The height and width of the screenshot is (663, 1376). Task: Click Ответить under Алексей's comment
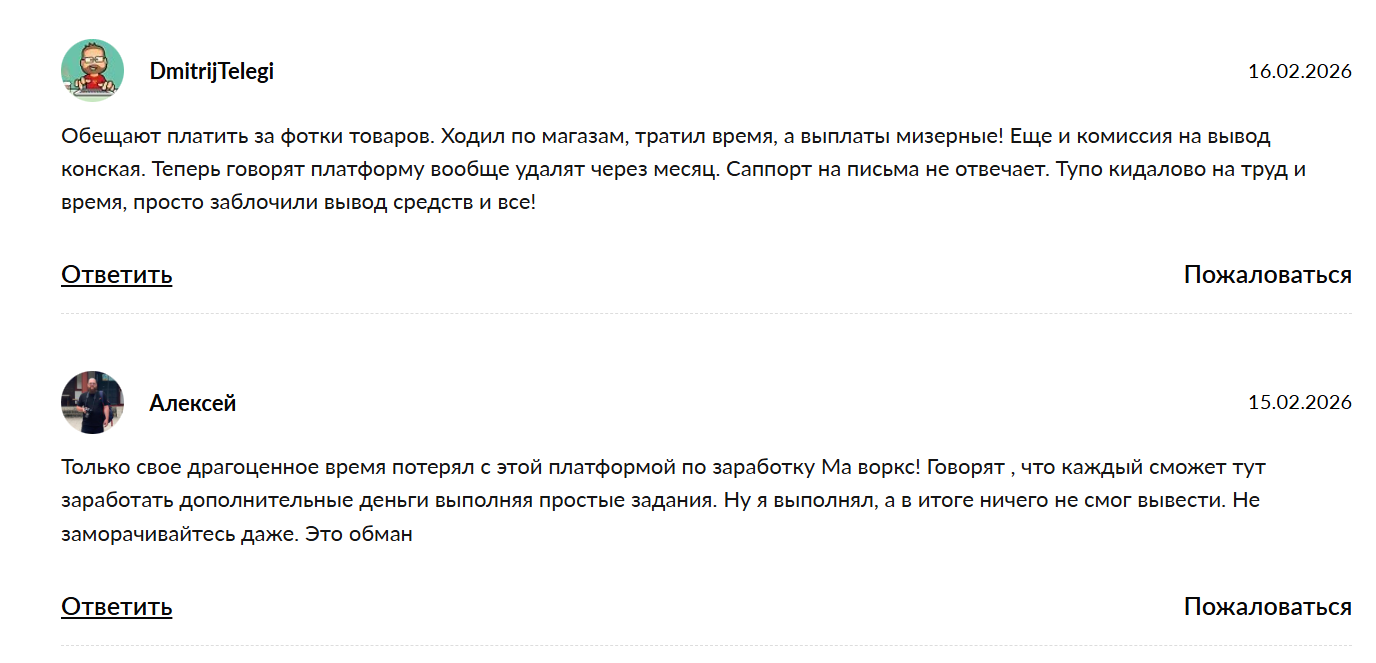pyautogui.click(x=116, y=606)
